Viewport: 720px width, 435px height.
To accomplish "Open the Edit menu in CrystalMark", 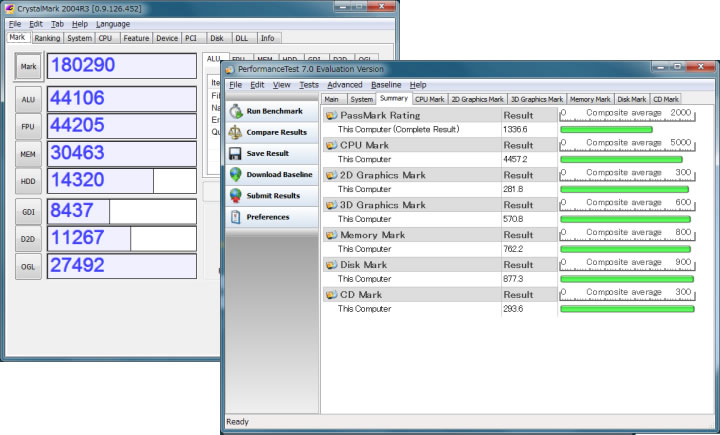I will click(x=36, y=24).
